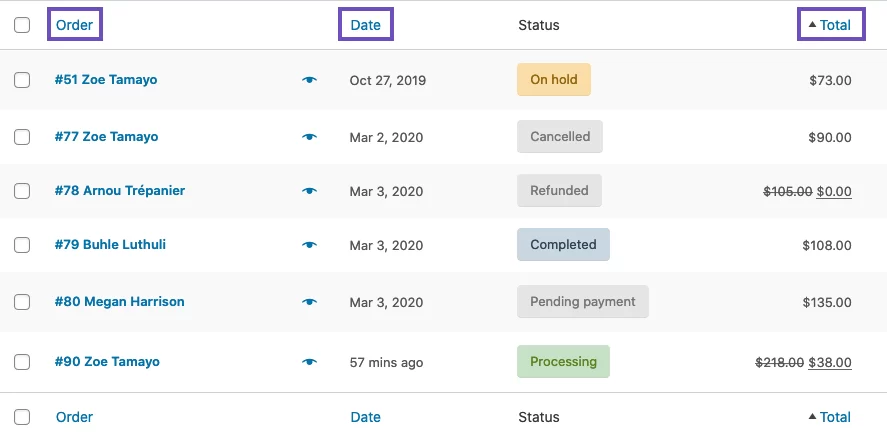This screenshot has width=887, height=440.
Task: Preview order #79 Buhle Luthuli
Action: [x=309, y=245]
